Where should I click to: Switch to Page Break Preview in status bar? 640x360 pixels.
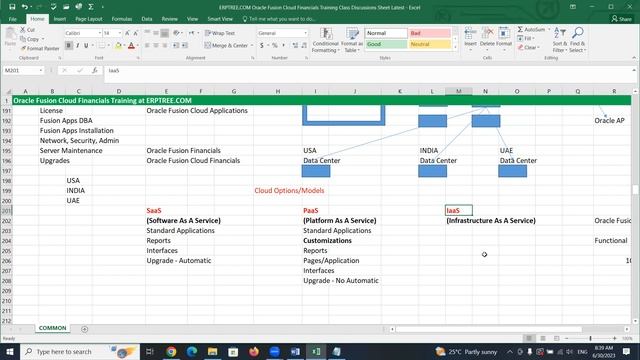pyautogui.click(x=556, y=338)
